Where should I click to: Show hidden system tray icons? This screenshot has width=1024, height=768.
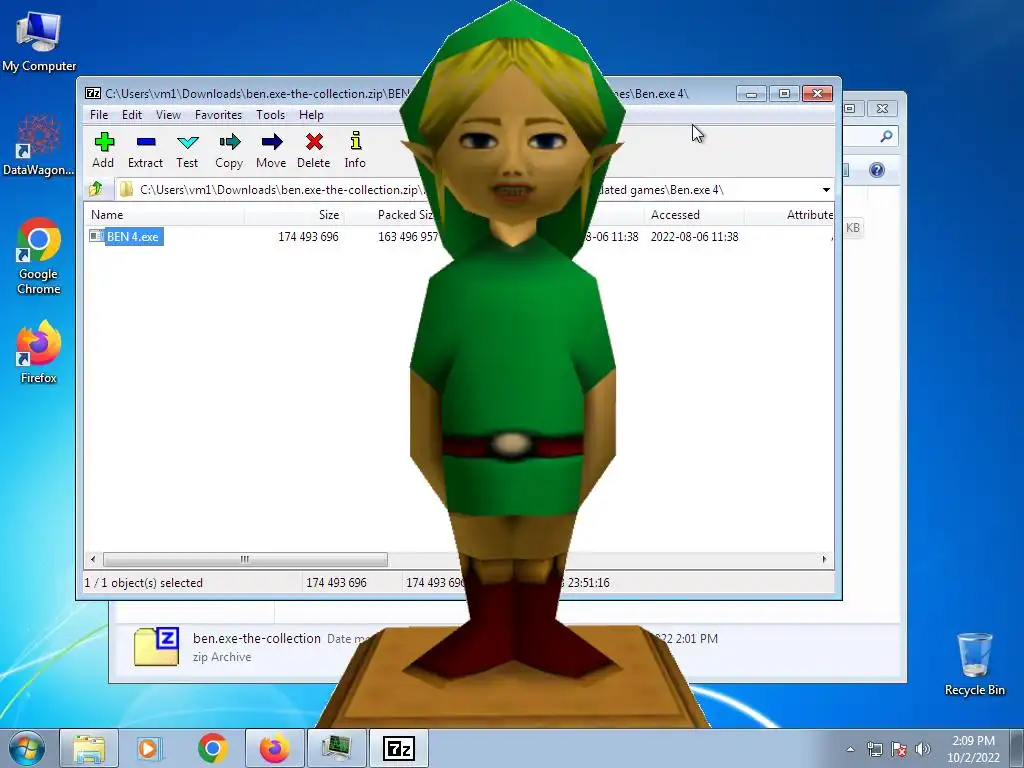pos(850,749)
